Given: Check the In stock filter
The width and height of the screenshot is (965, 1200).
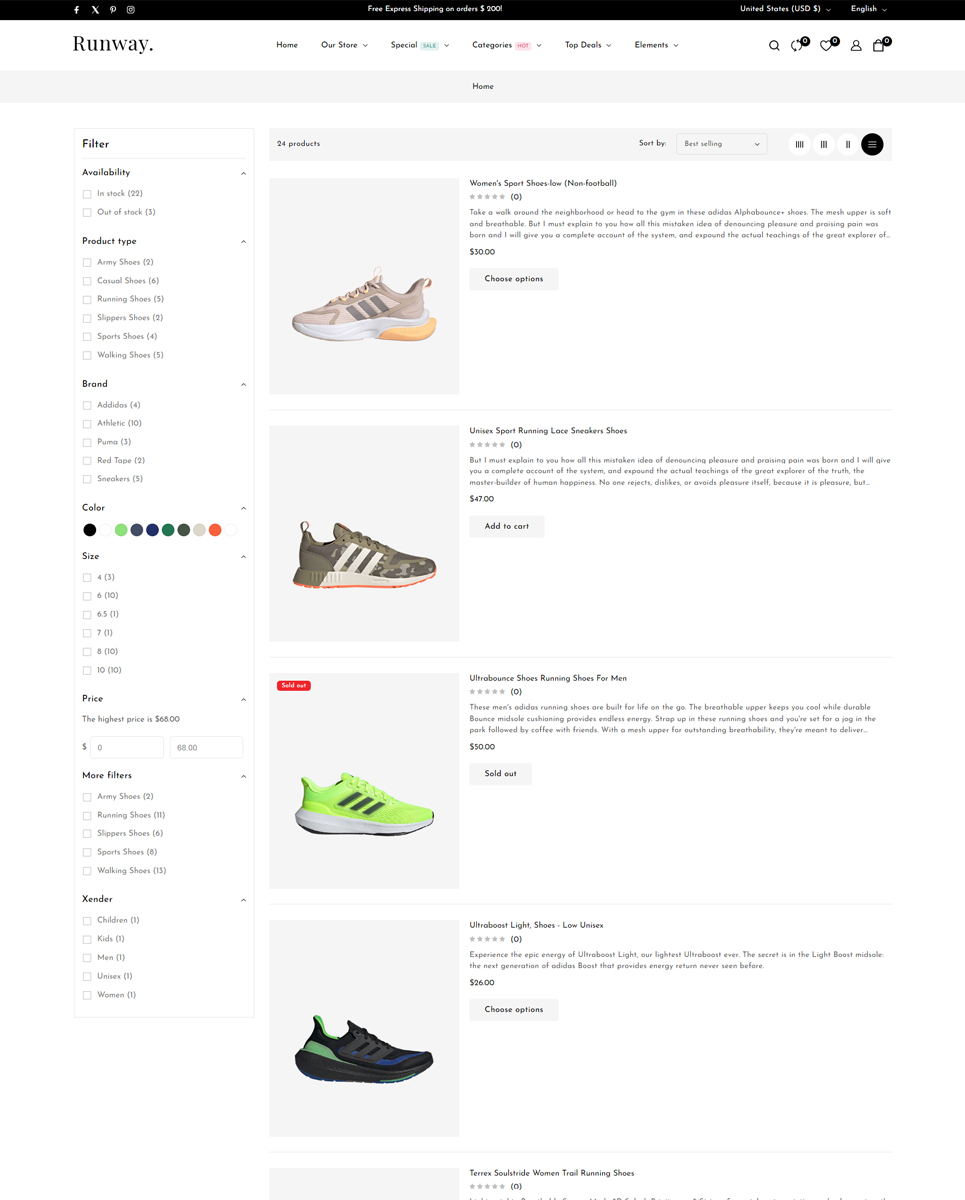Looking at the screenshot, I should pos(87,194).
